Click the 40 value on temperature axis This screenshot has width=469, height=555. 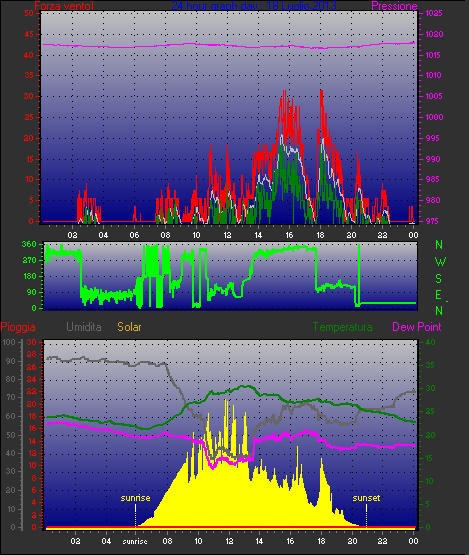430,342
